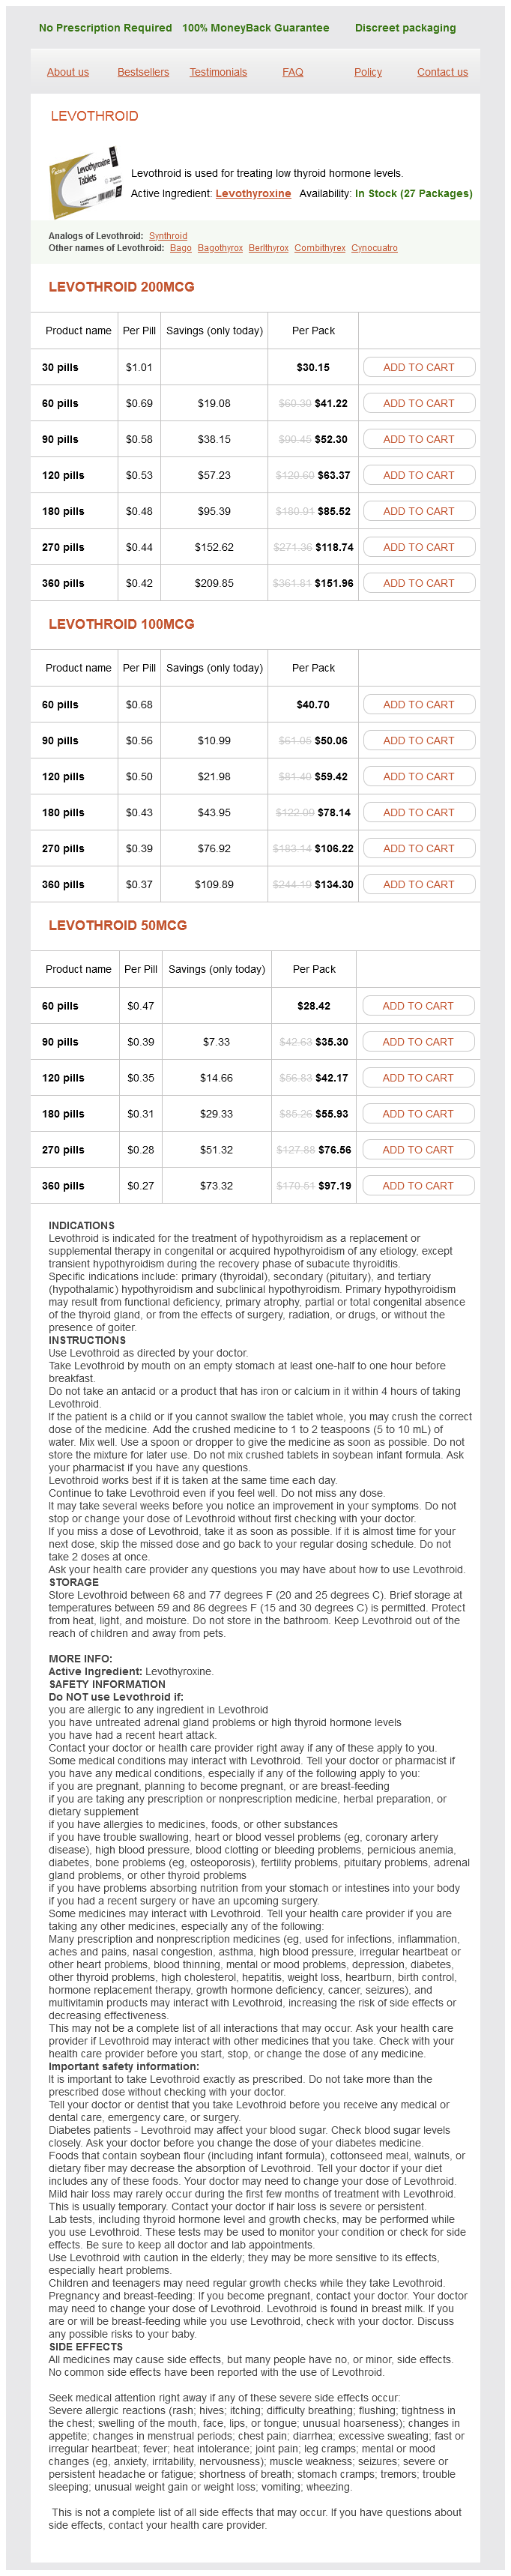Viewport: 511px width, 2576px height.
Task: Add 30 pills of 200mcg to cart
Action: point(418,367)
